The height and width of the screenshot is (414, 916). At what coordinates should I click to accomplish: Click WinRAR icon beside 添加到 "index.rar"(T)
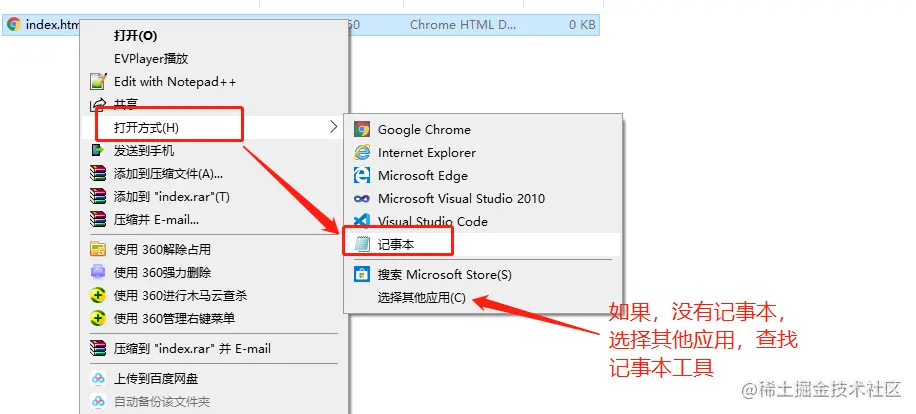pyautogui.click(x=98, y=197)
